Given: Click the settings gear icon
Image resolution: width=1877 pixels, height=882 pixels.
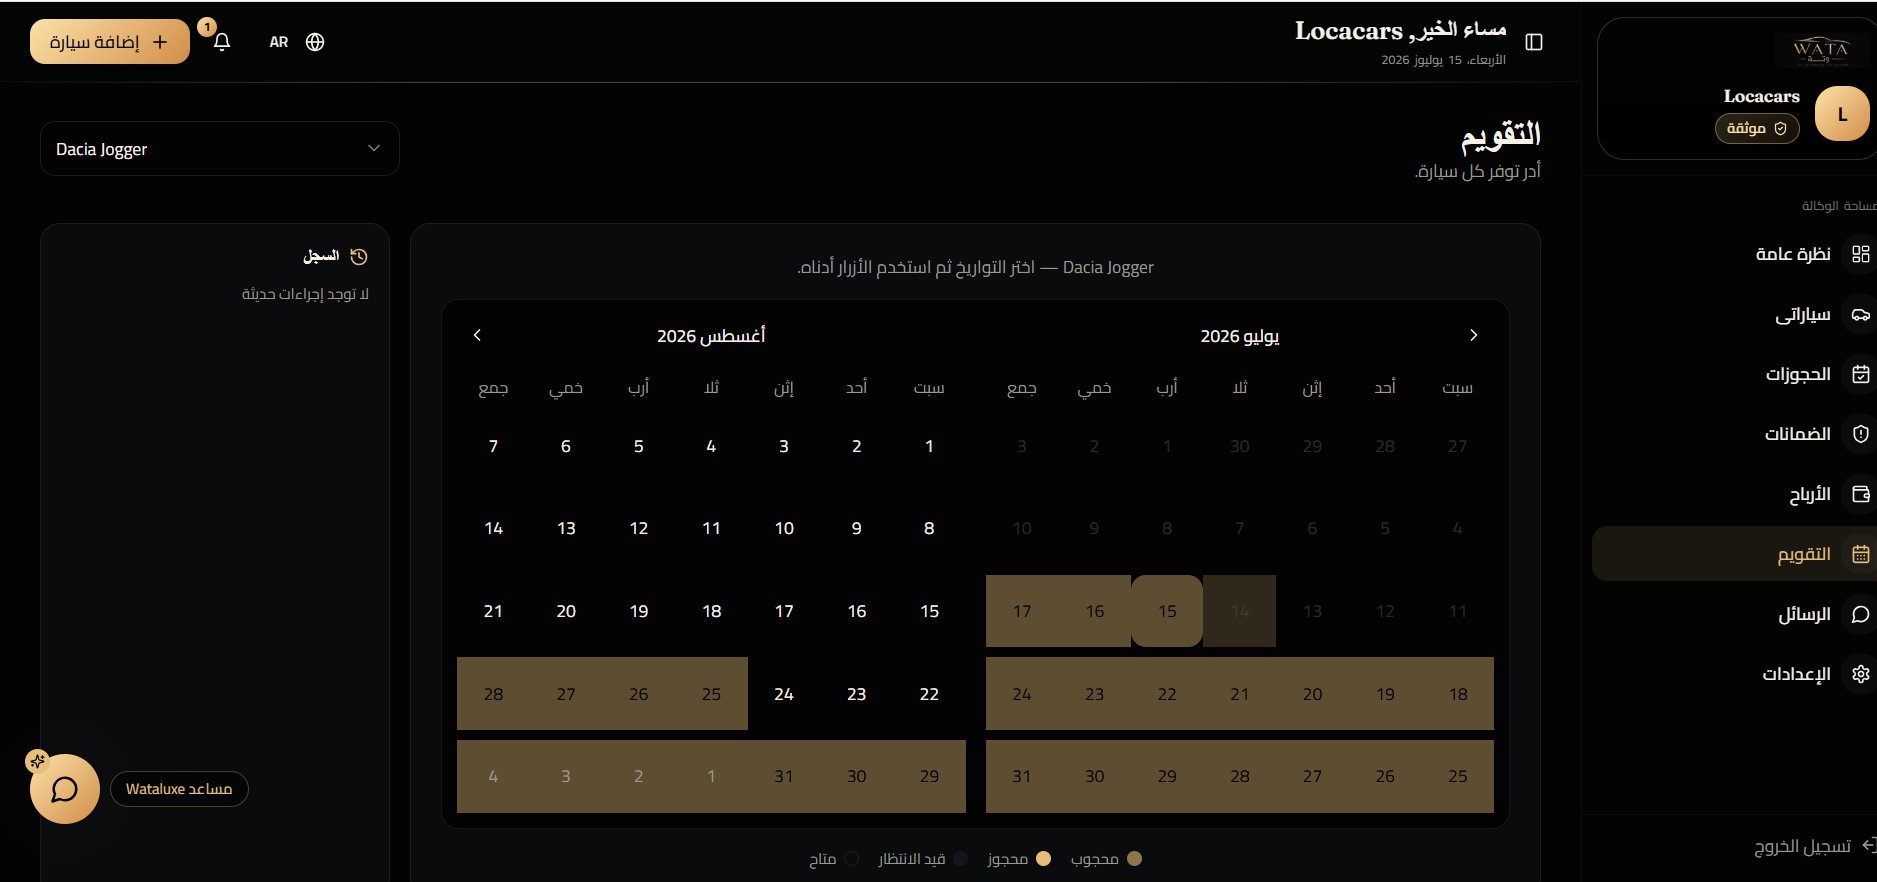Looking at the screenshot, I should coord(1860,674).
